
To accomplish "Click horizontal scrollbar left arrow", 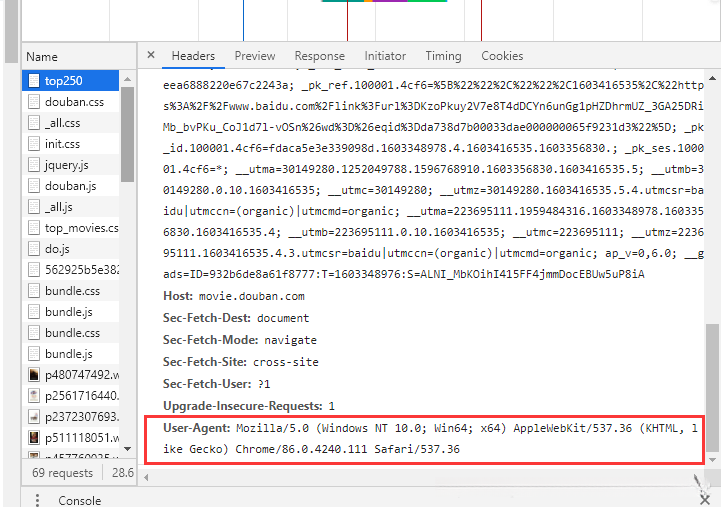I will pos(146,478).
